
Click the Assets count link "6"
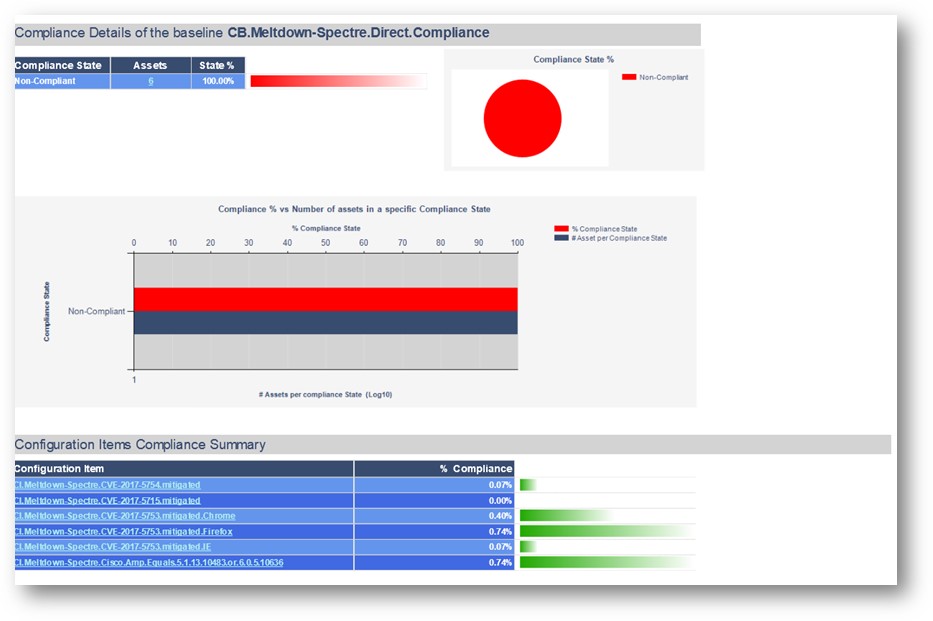151,81
